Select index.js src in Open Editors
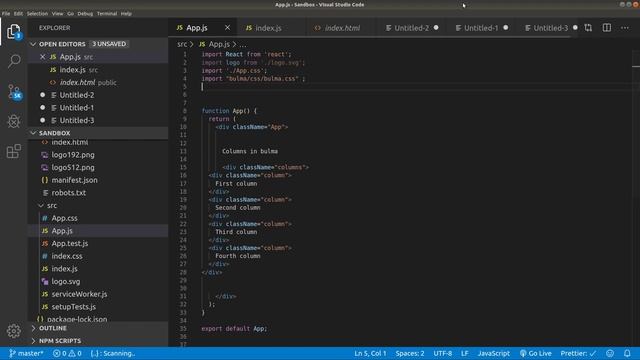Screen dimensions: 640x360 click(98, 69)
